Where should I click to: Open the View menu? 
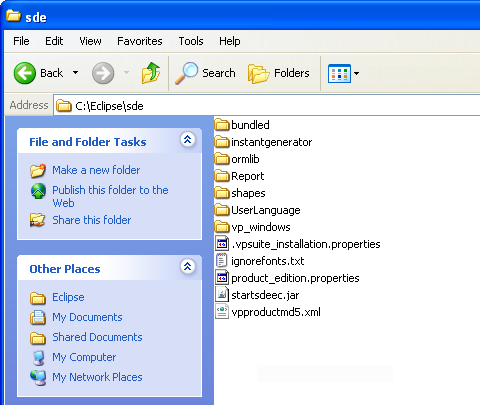click(90, 41)
